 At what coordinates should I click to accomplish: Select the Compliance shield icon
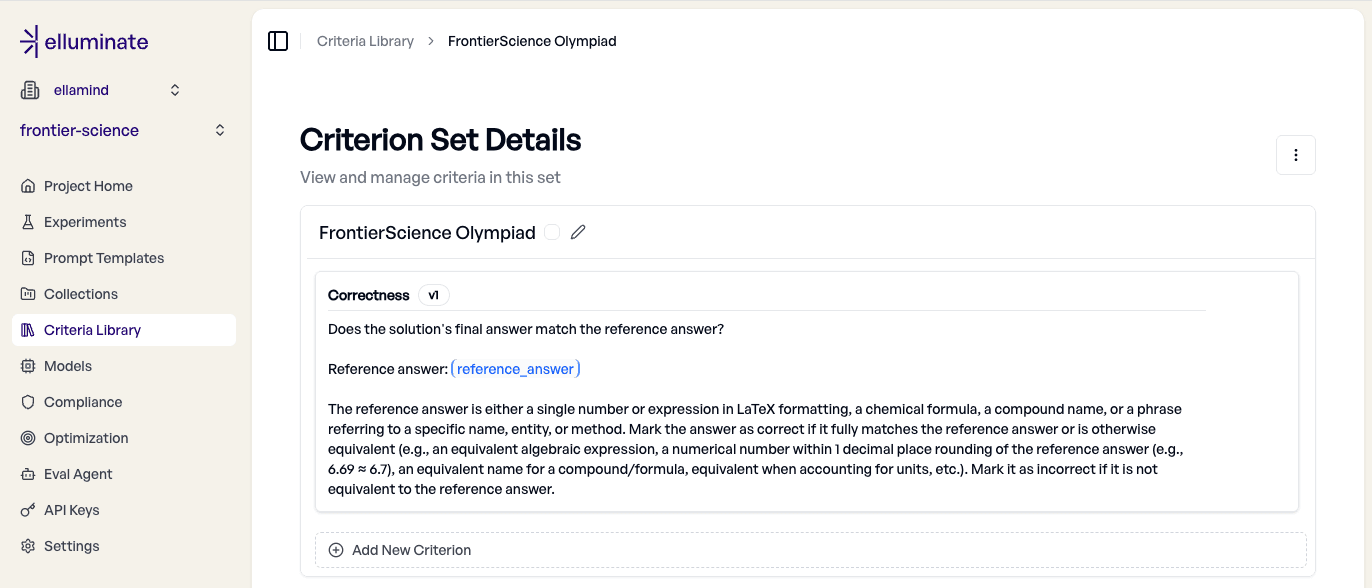tap(29, 401)
